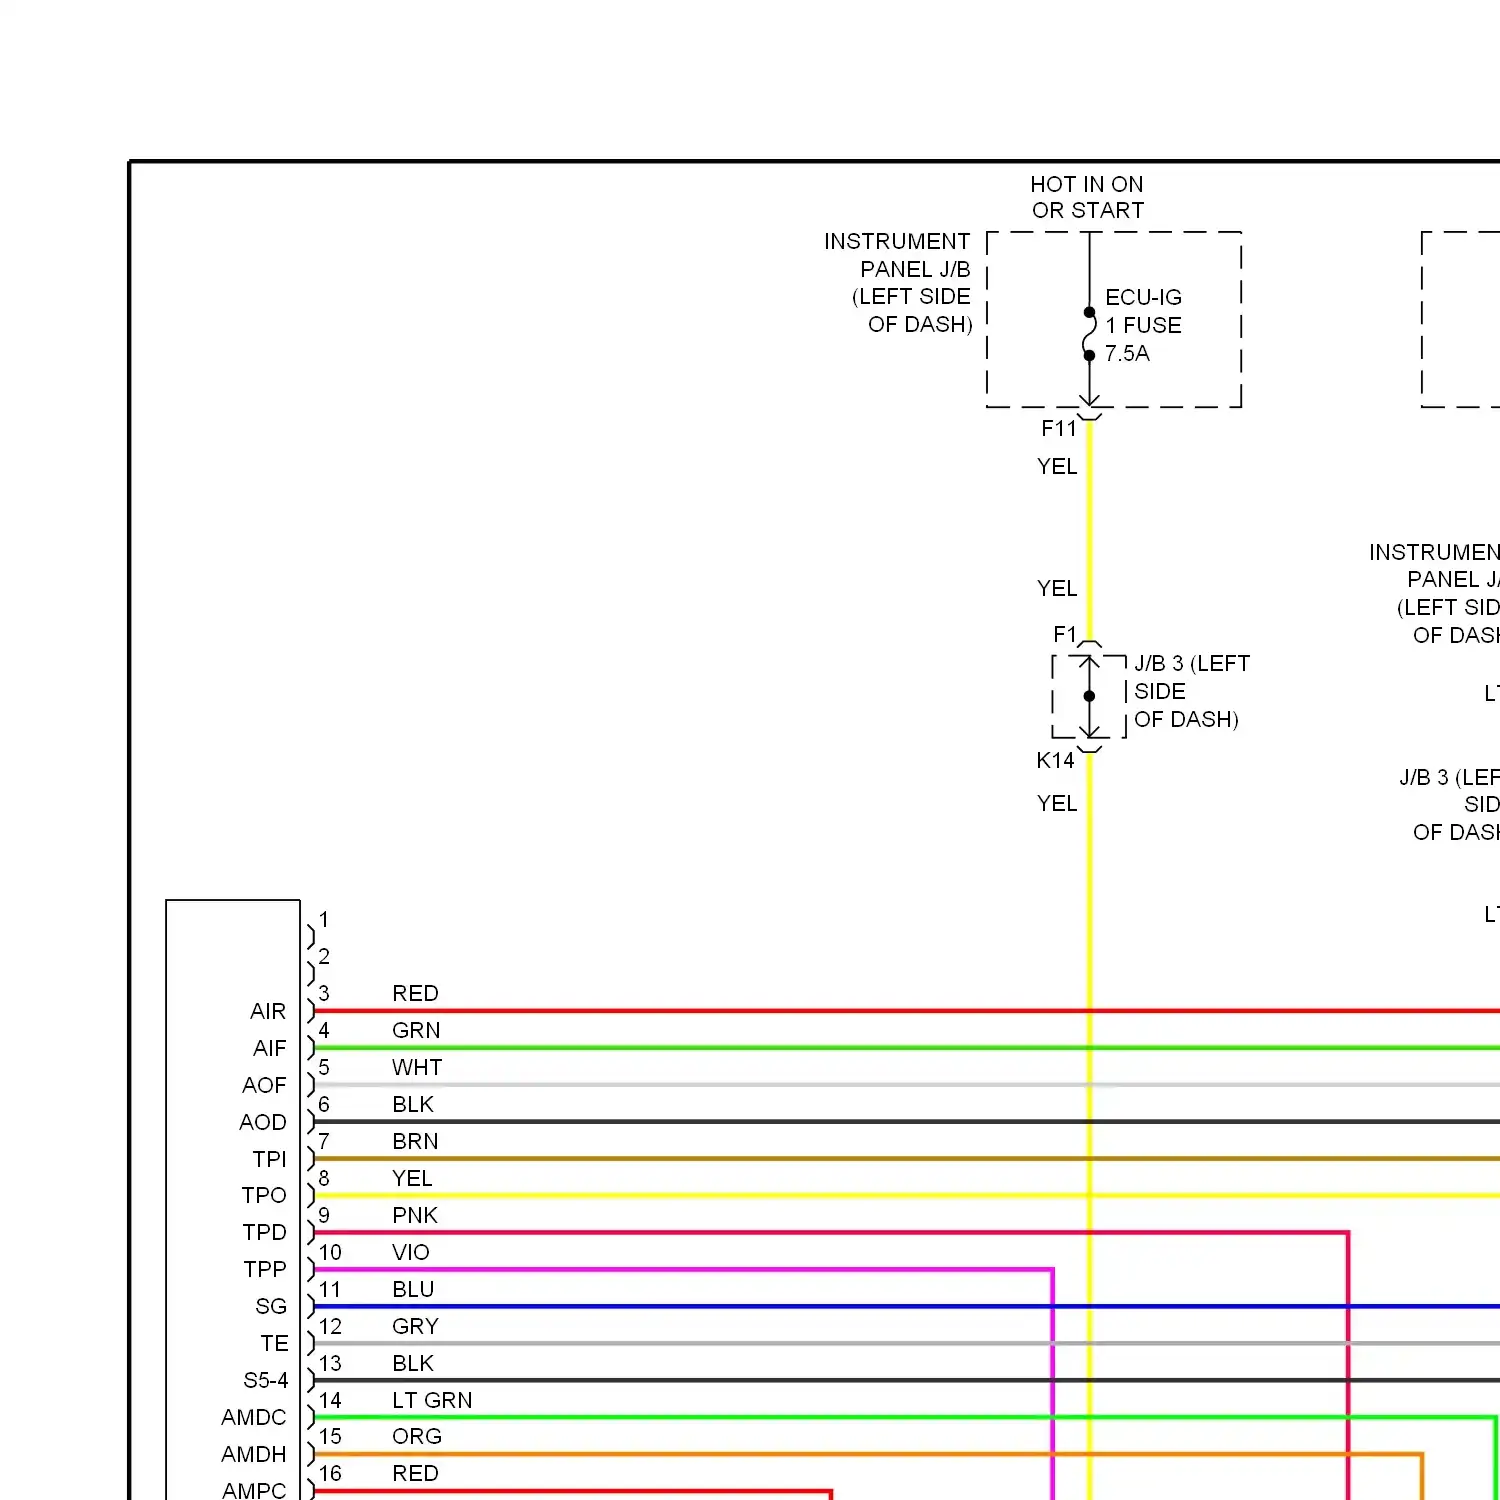Select the YEL label directly below K14
Image resolution: width=1500 pixels, height=1500 pixels.
1057,804
